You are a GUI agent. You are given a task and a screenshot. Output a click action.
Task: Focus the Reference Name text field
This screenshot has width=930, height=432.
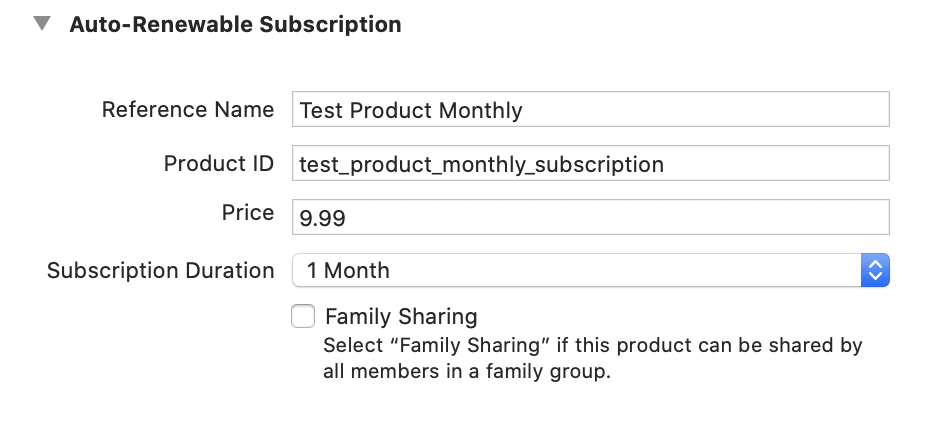(x=591, y=109)
